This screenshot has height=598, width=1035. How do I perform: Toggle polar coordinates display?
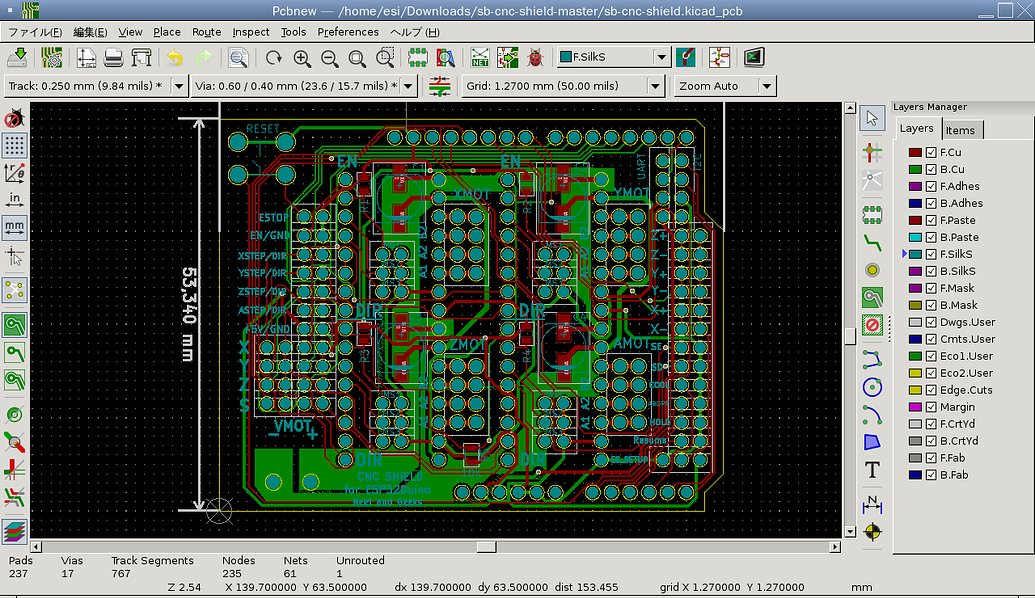click(x=13, y=173)
